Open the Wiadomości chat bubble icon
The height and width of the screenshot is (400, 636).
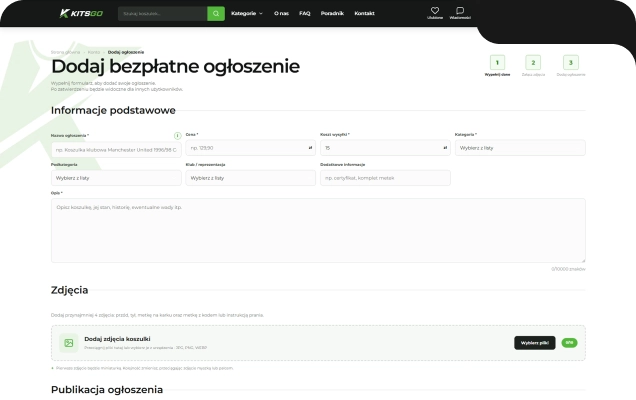tap(460, 11)
